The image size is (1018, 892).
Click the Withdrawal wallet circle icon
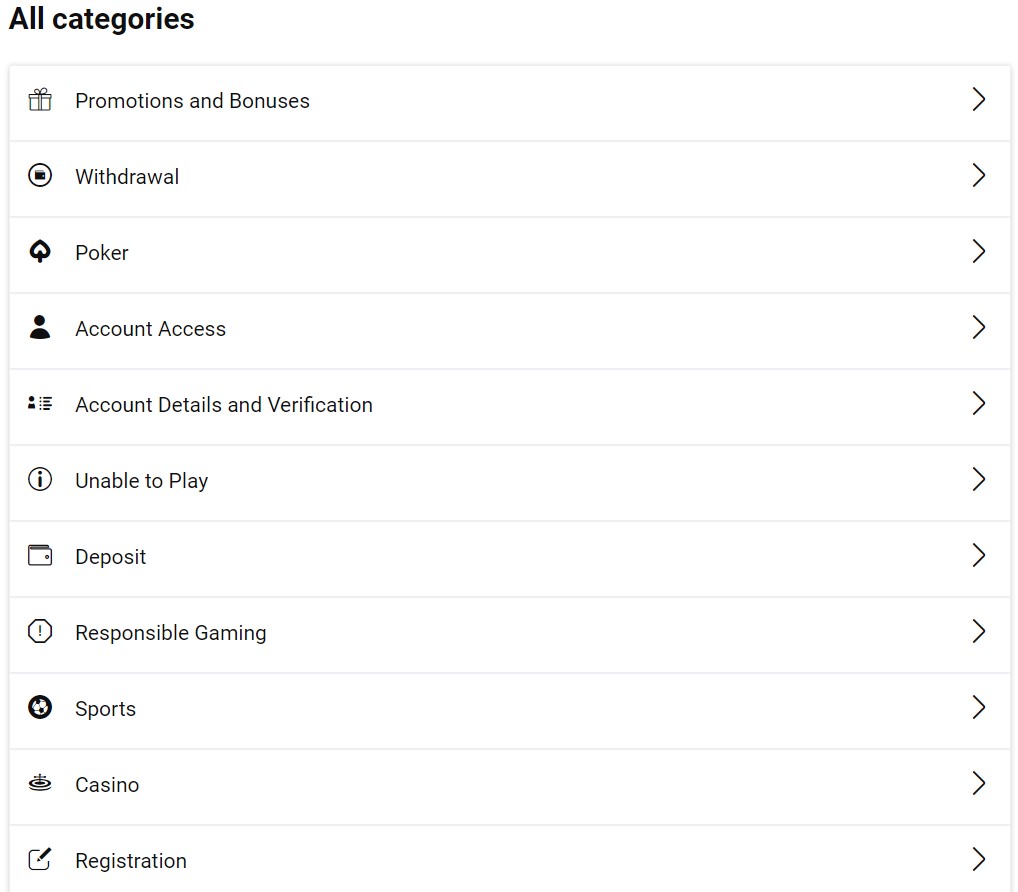[40, 176]
